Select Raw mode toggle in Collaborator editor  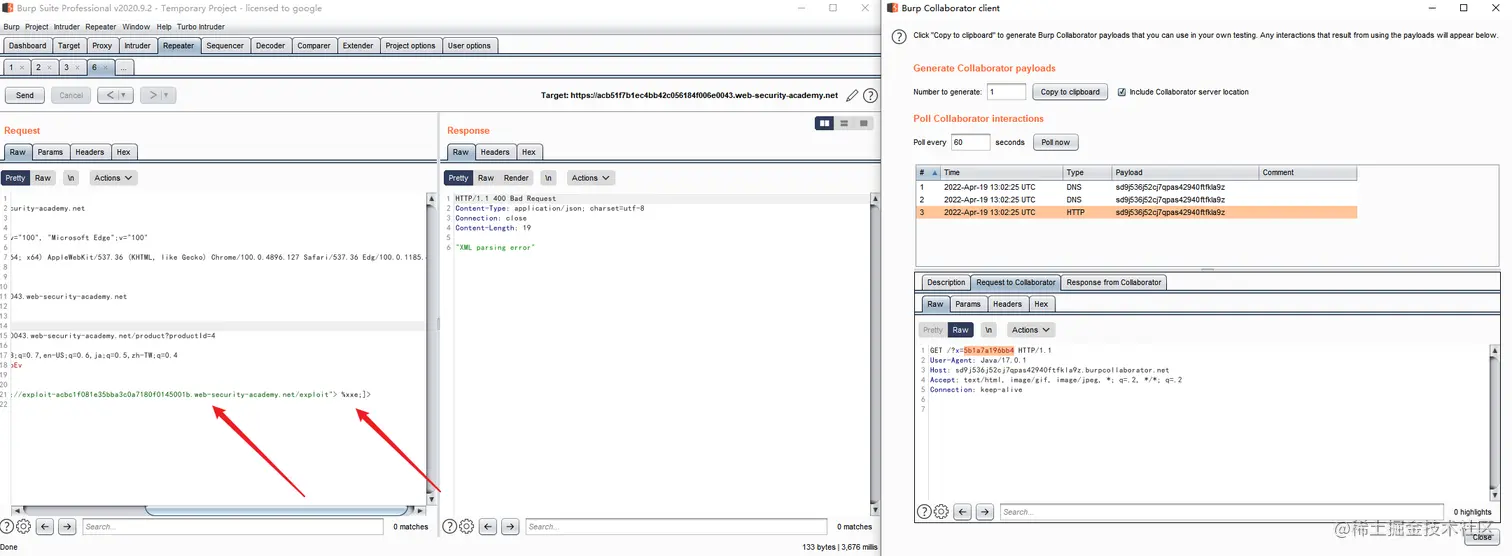click(961, 329)
